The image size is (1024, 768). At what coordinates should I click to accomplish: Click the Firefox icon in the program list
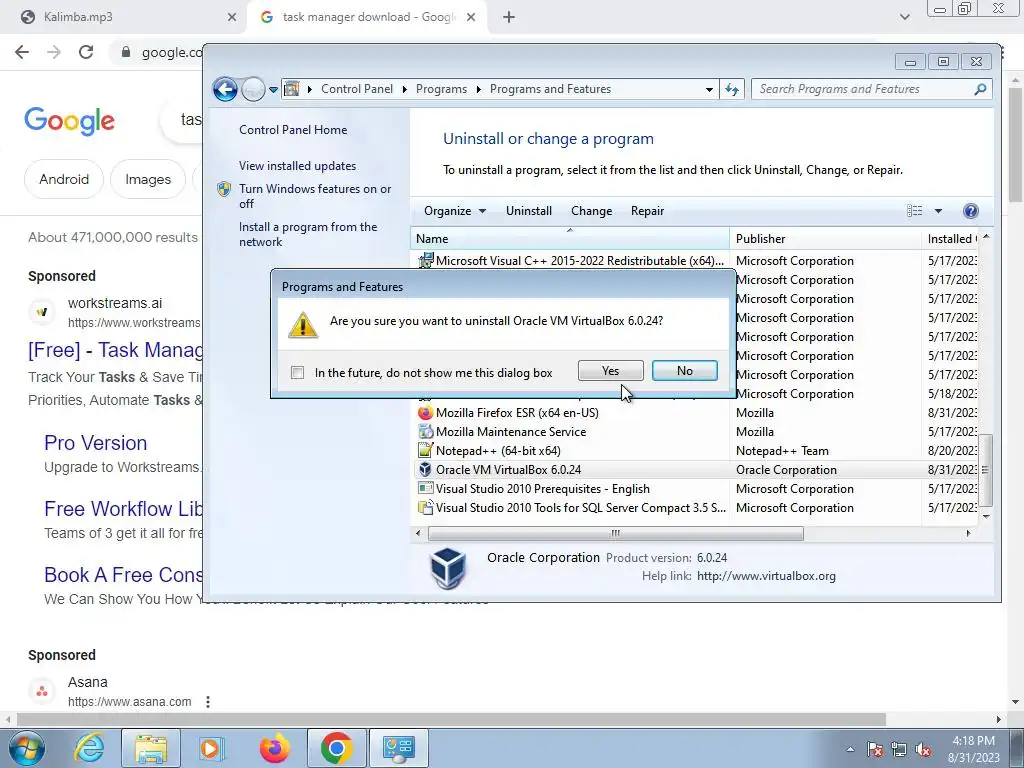[425, 413]
